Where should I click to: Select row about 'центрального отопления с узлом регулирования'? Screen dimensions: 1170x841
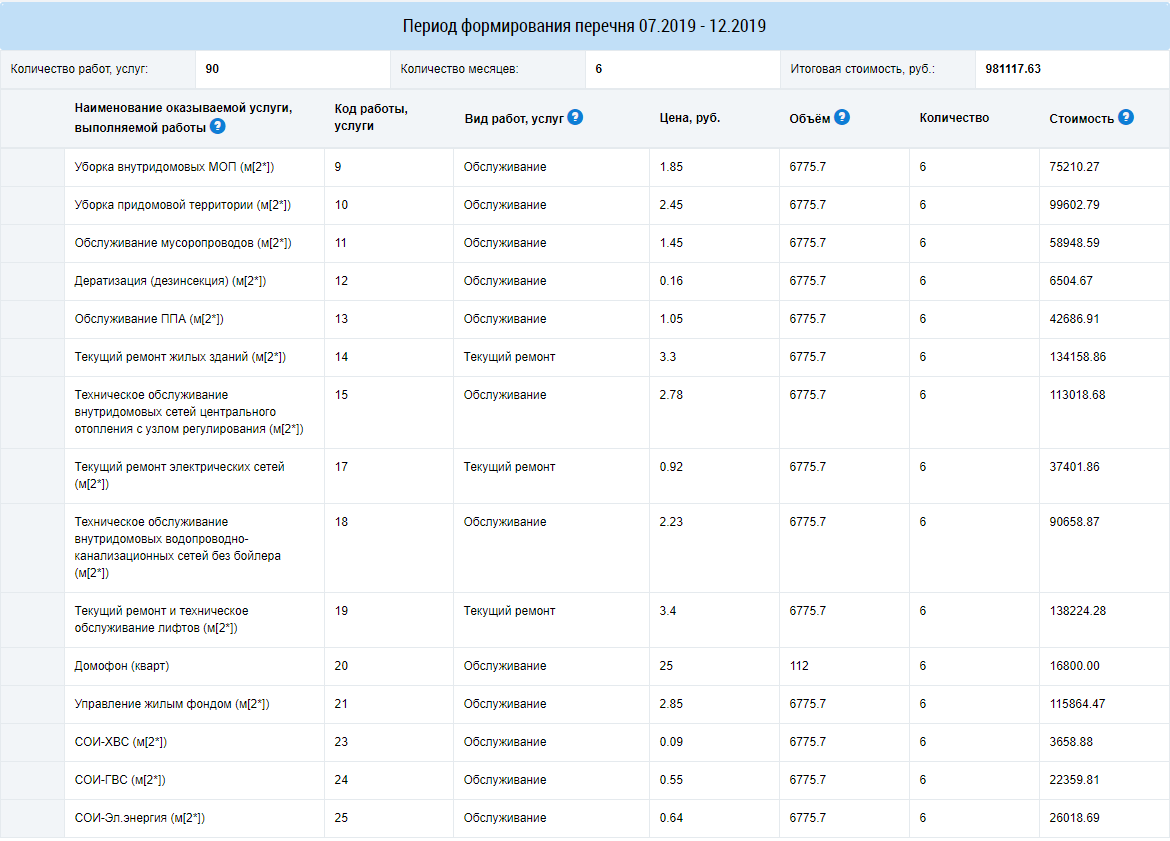coord(585,413)
